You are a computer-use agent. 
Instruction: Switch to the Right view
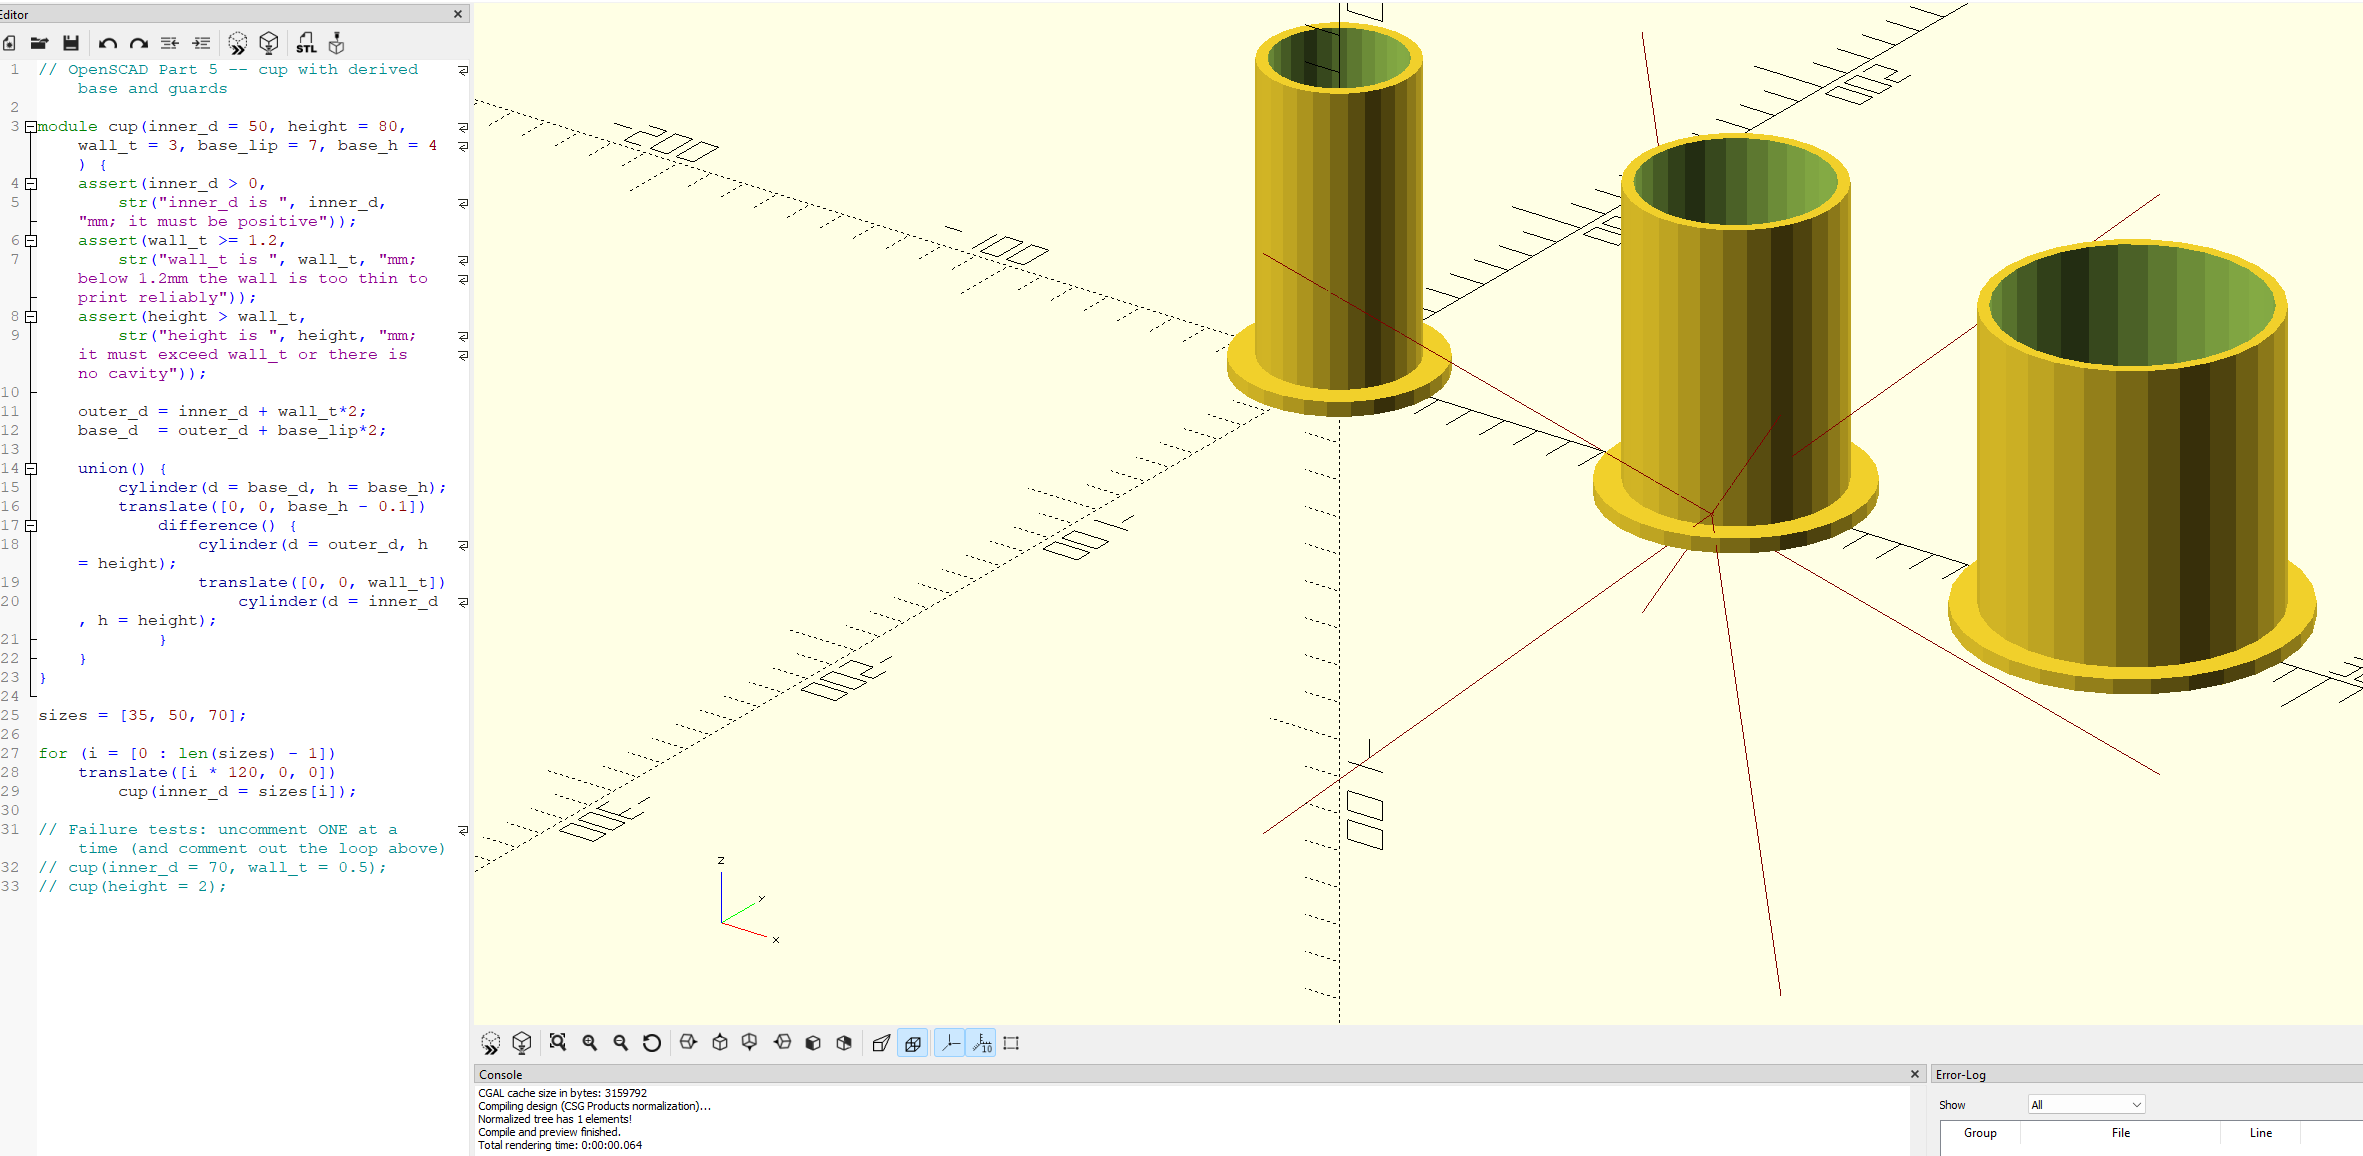click(688, 1042)
